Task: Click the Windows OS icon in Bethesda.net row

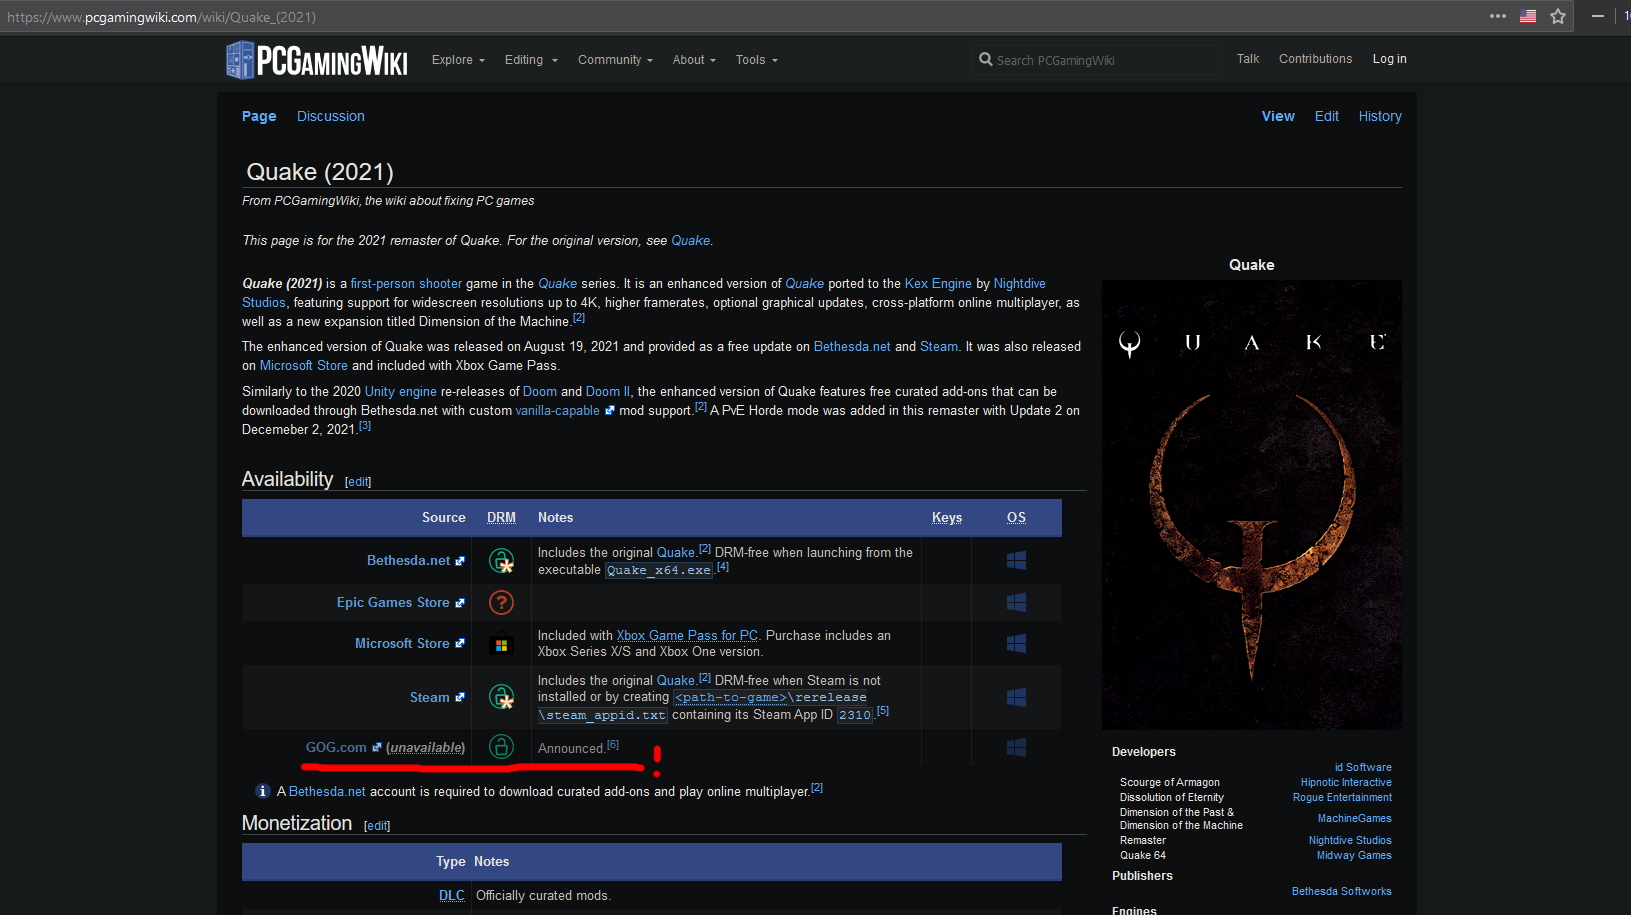Action: [1016, 561]
